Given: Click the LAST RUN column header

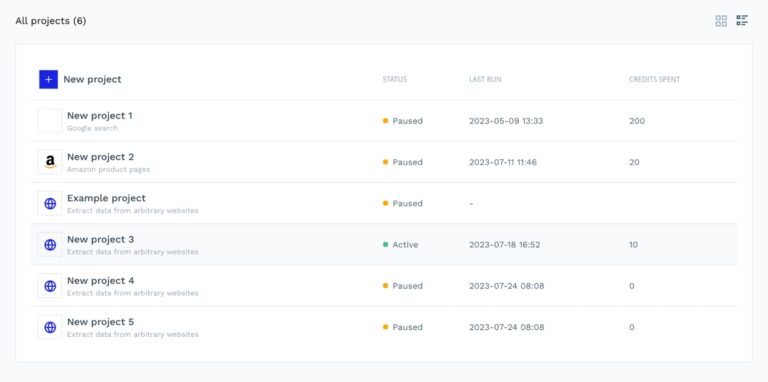Looking at the screenshot, I should pyautogui.click(x=485, y=79).
